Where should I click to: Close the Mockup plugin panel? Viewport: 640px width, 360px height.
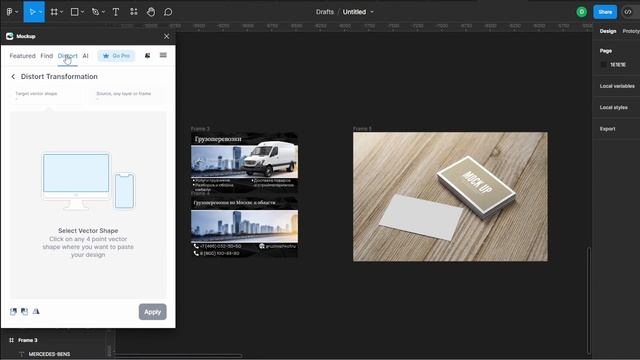pyautogui.click(x=167, y=36)
